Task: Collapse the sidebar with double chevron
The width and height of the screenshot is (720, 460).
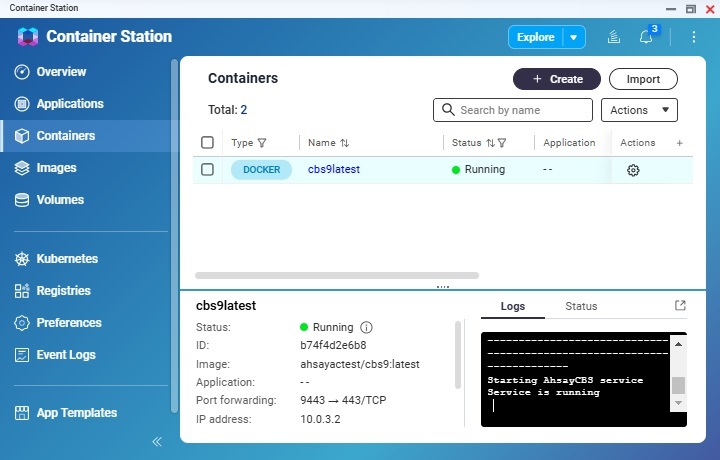Action: coord(157,441)
